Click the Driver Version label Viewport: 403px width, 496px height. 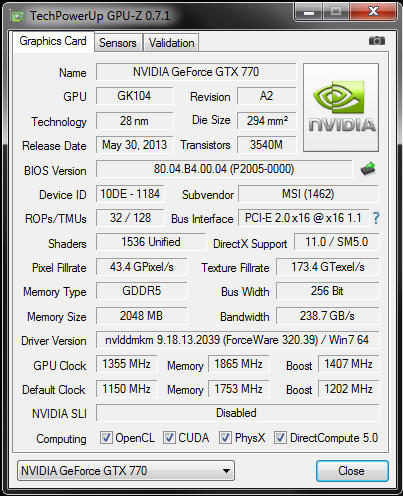54,341
